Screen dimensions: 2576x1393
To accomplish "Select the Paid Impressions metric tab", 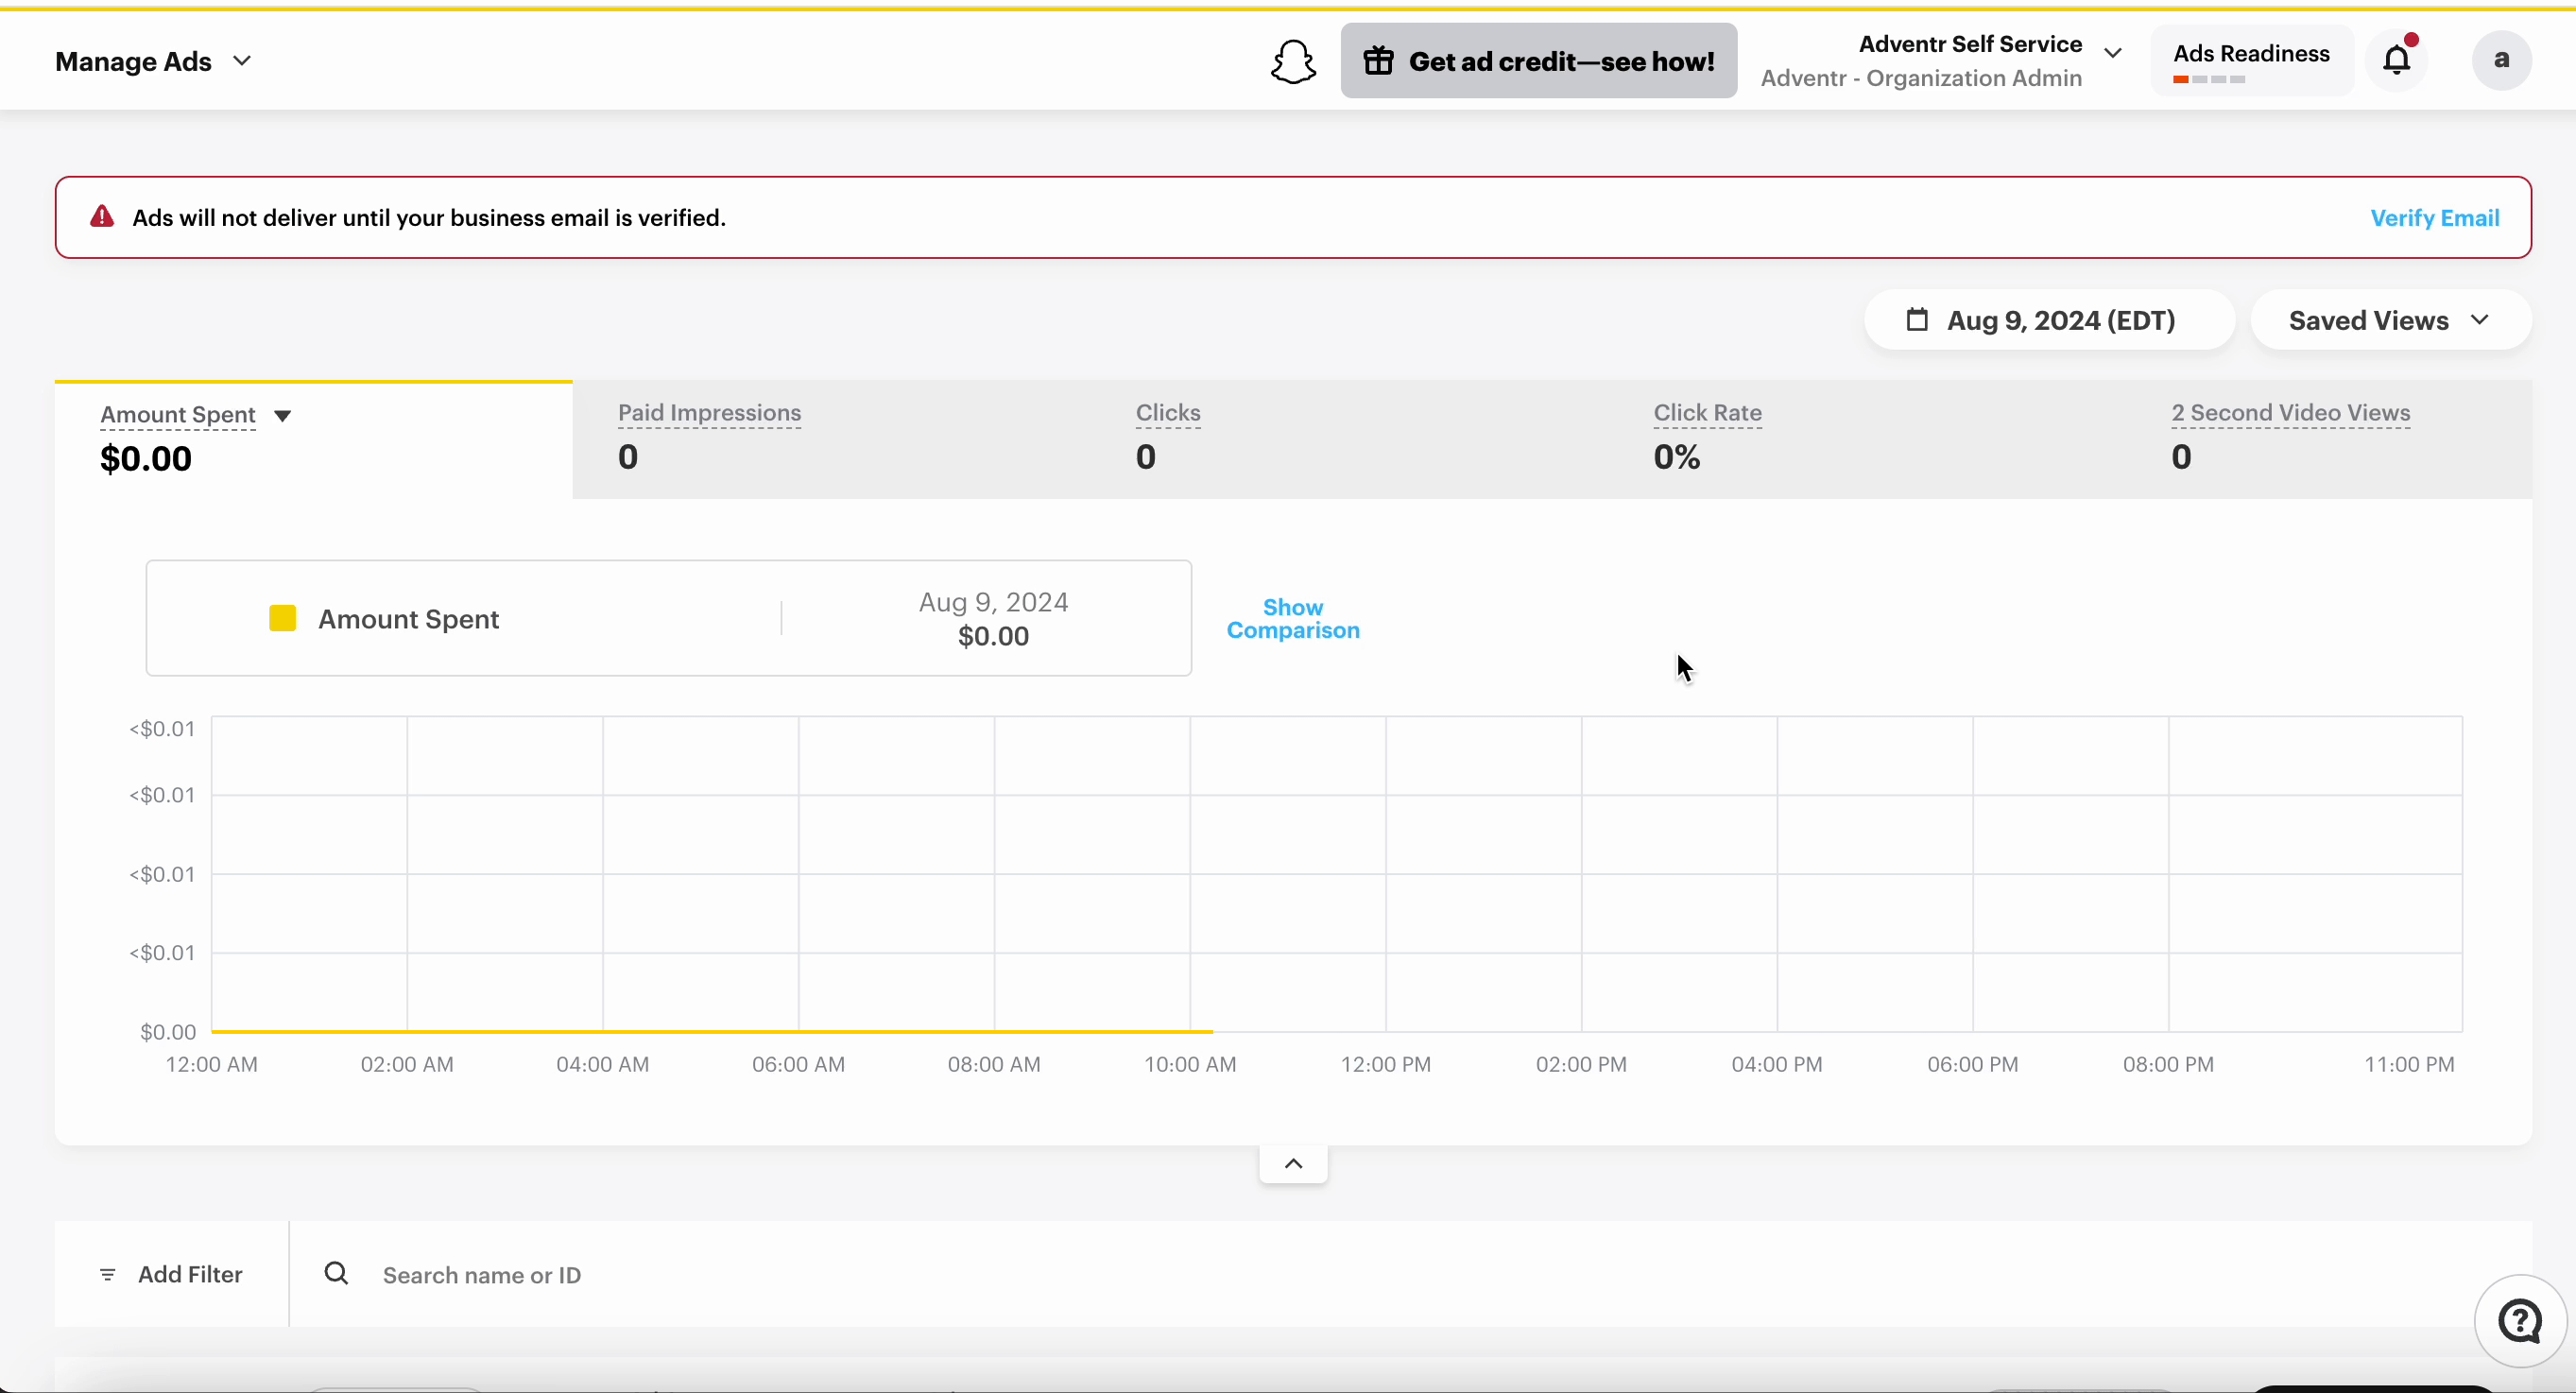I will (x=832, y=439).
